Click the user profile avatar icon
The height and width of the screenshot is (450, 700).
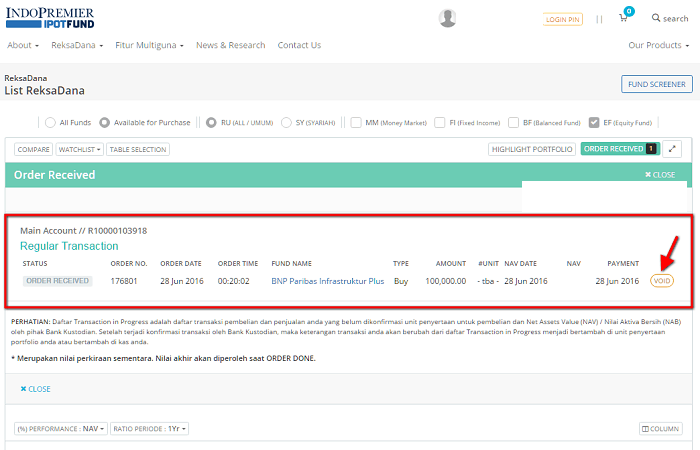click(447, 18)
